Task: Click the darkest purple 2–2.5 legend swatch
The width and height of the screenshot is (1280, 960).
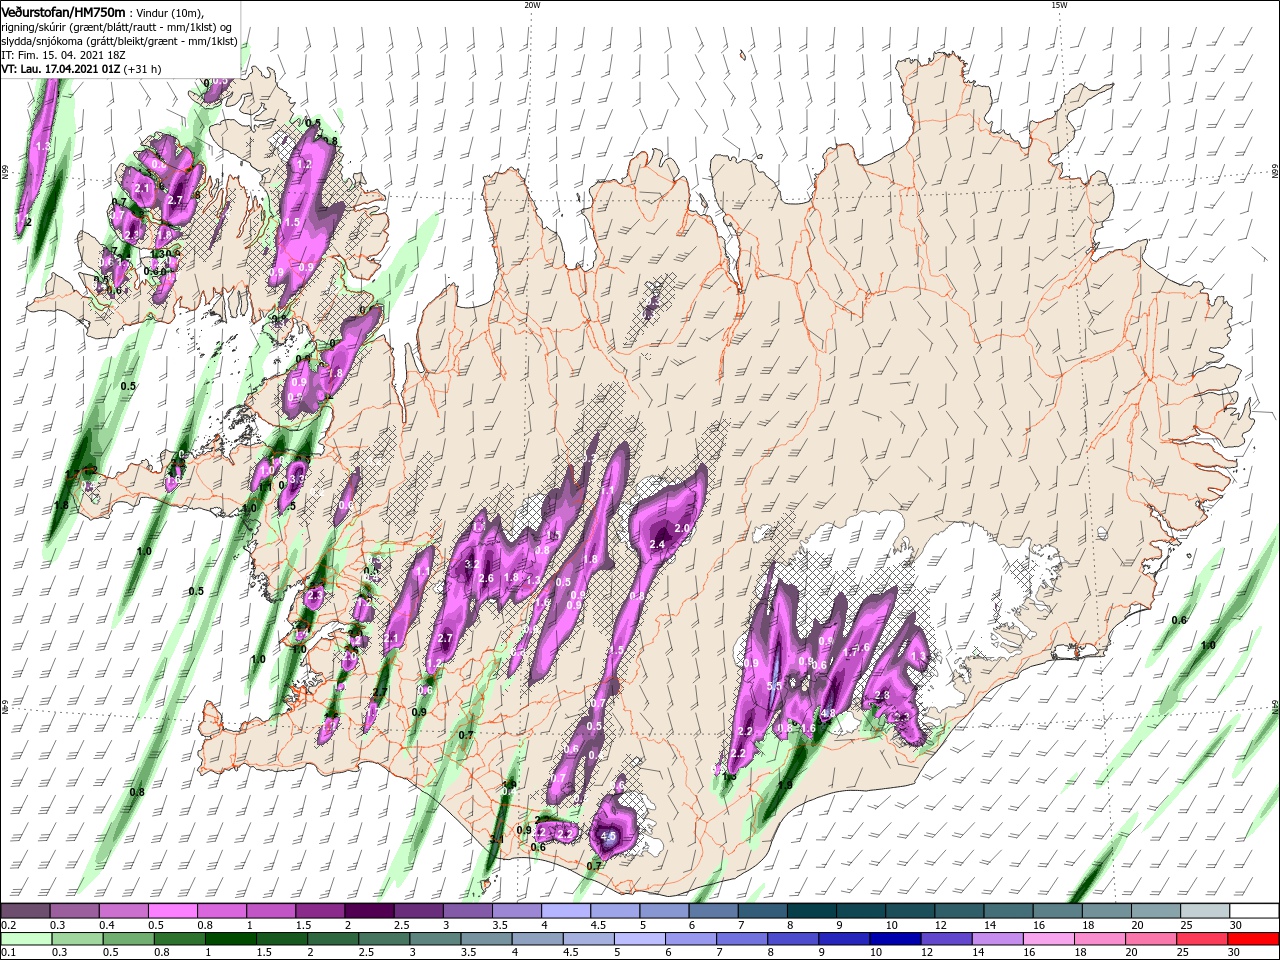Action: [x=368, y=911]
